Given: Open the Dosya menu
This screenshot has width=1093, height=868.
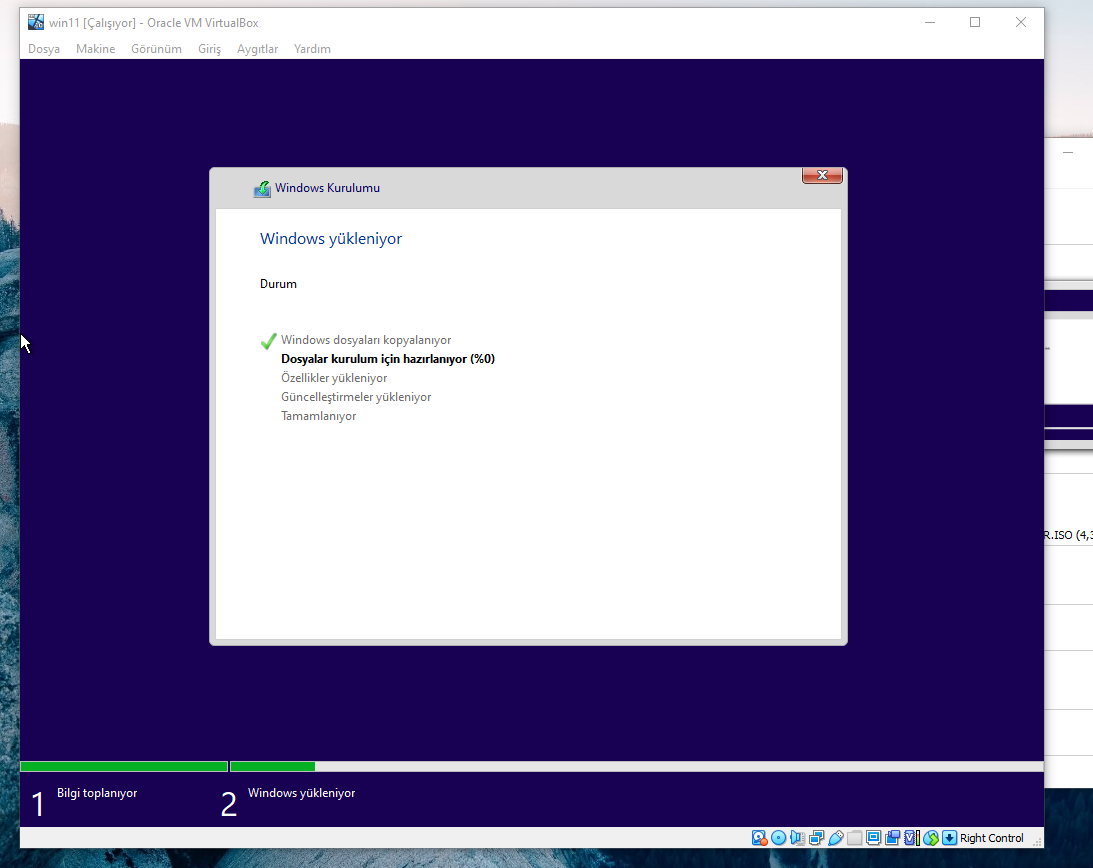Looking at the screenshot, I should point(44,49).
